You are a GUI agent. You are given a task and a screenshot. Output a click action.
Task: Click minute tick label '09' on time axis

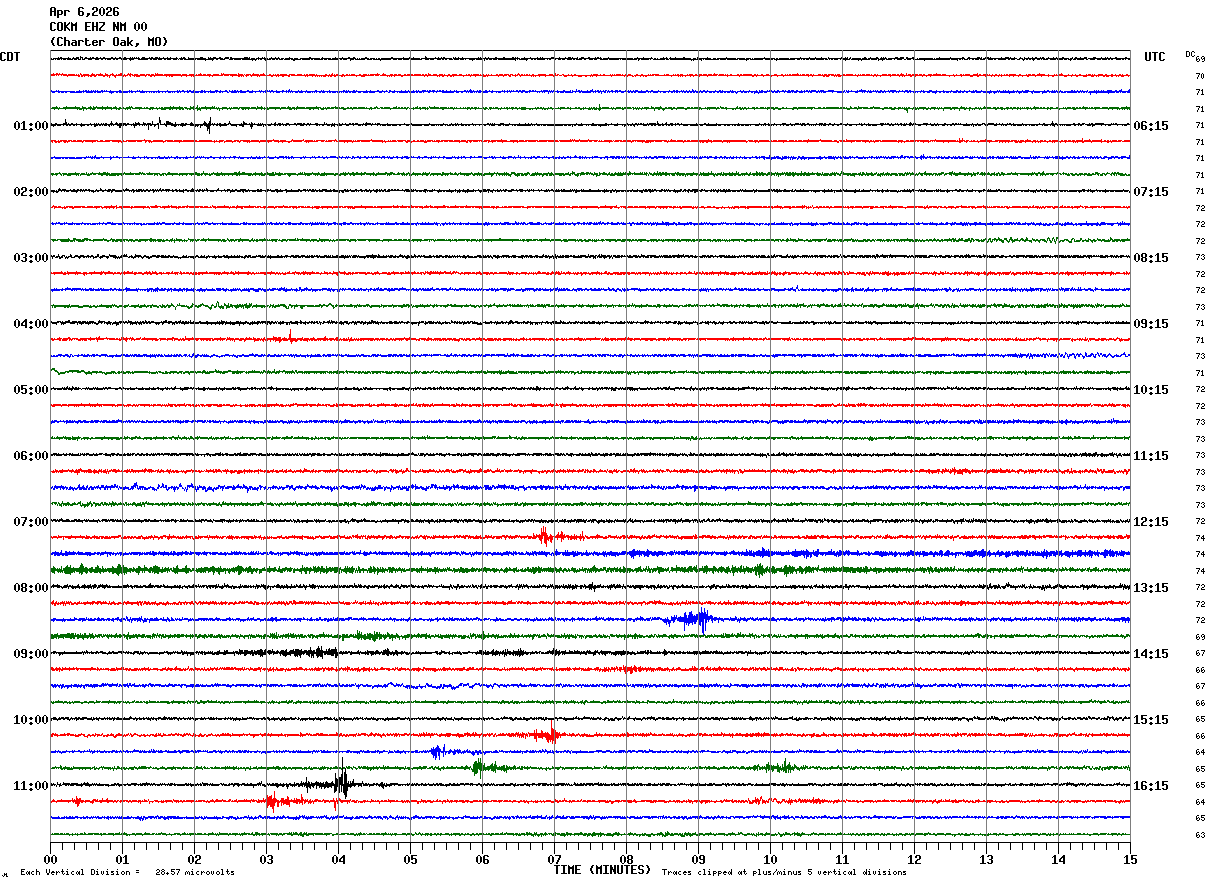coord(699,859)
